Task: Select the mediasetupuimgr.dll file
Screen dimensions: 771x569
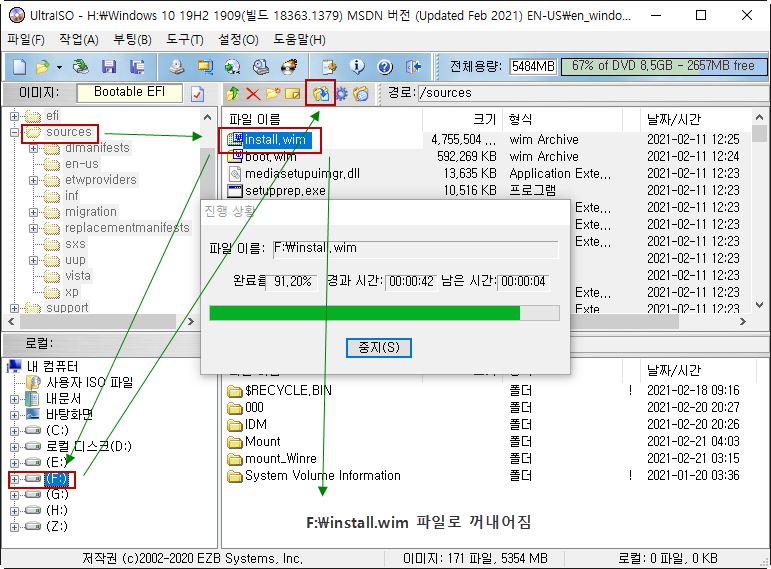Action: click(302, 174)
